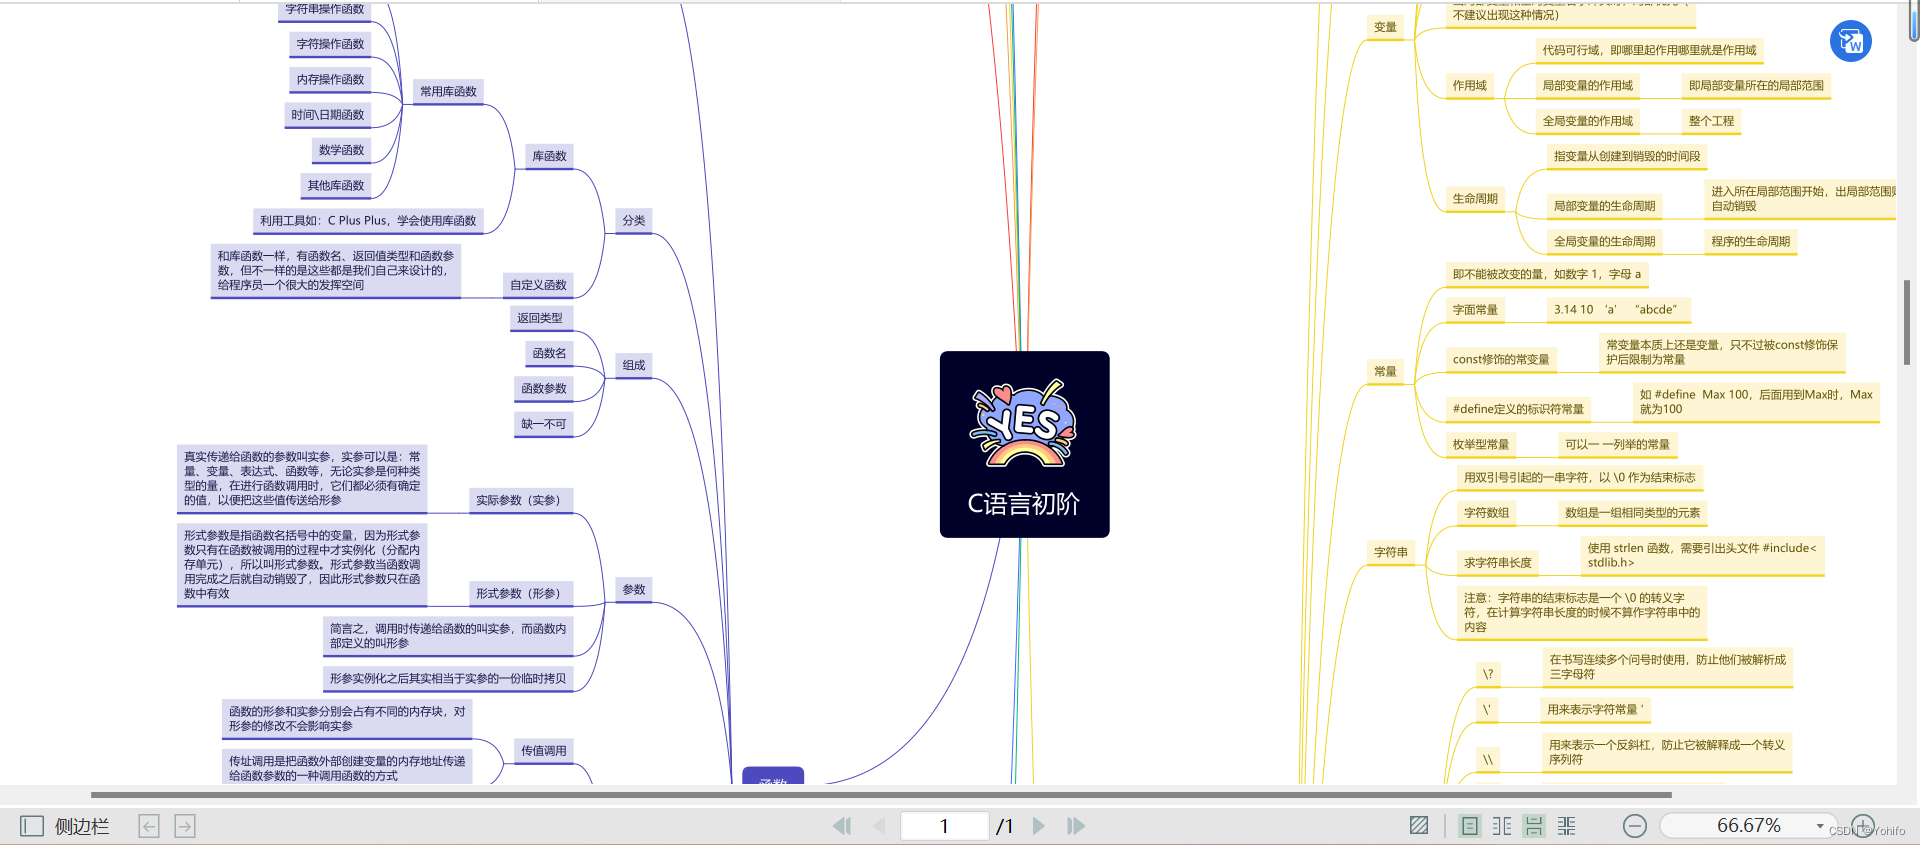The height and width of the screenshot is (845, 1920).
Task: Click the 字符数组 node
Action: pyautogui.click(x=1487, y=513)
